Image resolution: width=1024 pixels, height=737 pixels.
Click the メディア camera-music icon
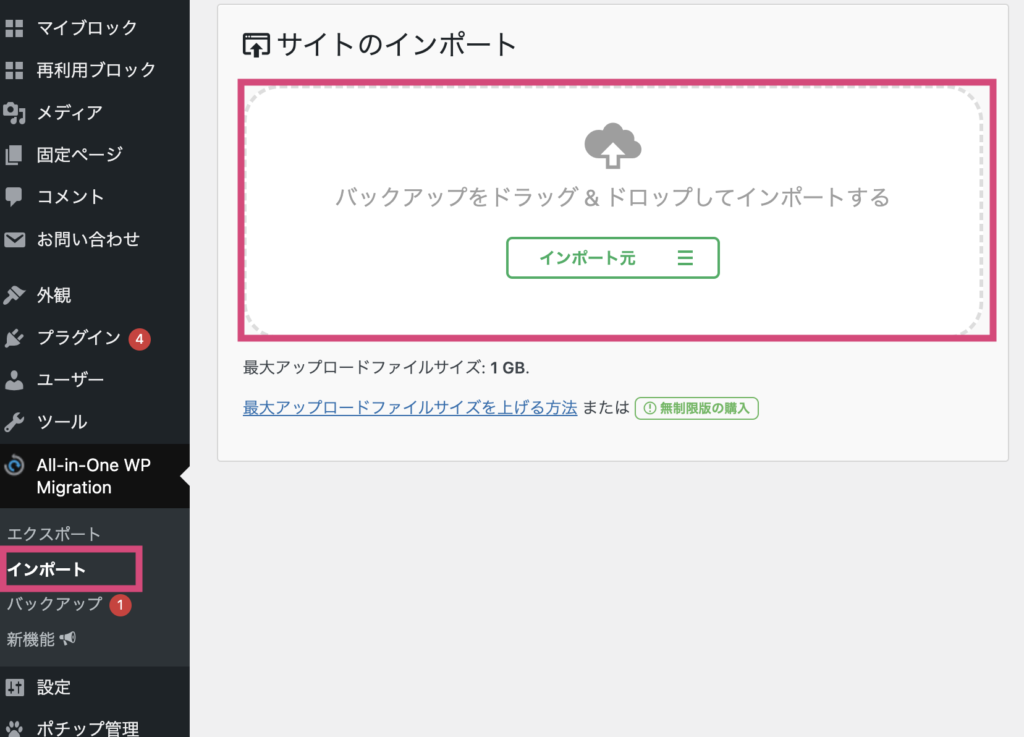(x=14, y=112)
